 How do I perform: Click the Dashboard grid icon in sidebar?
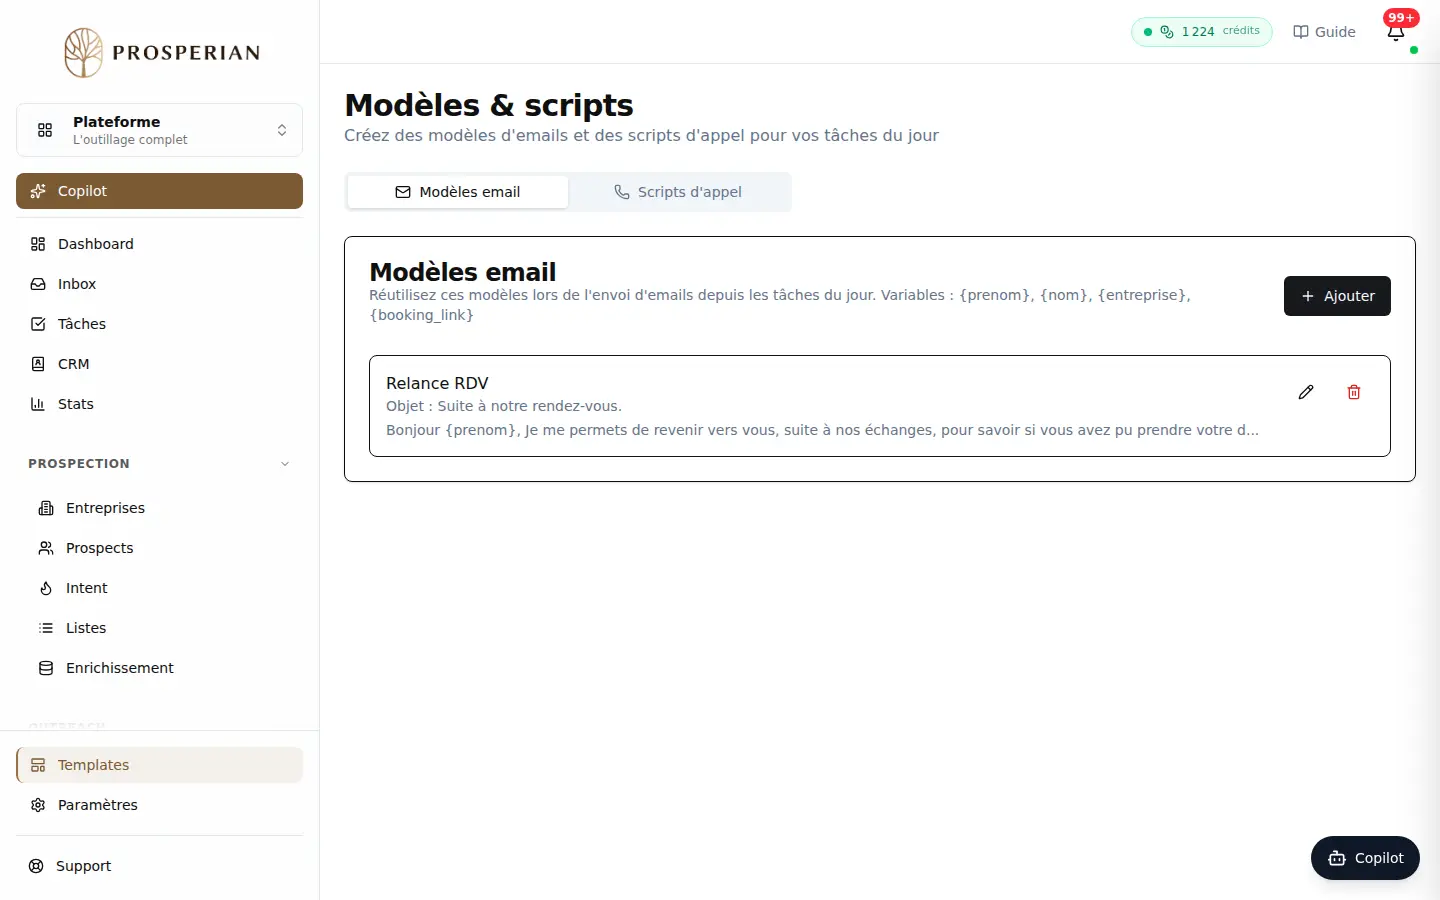coord(38,244)
